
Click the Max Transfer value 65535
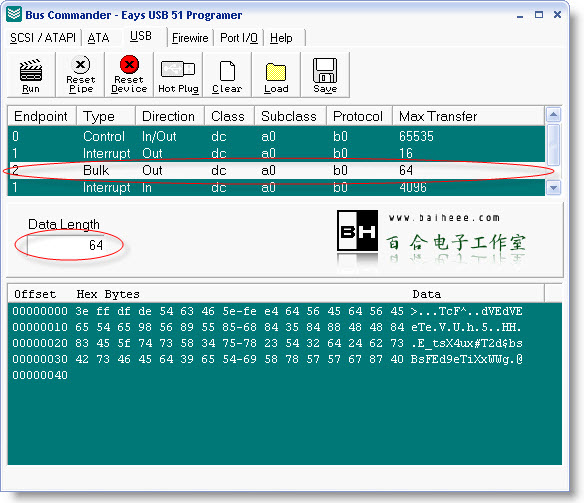coord(416,136)
